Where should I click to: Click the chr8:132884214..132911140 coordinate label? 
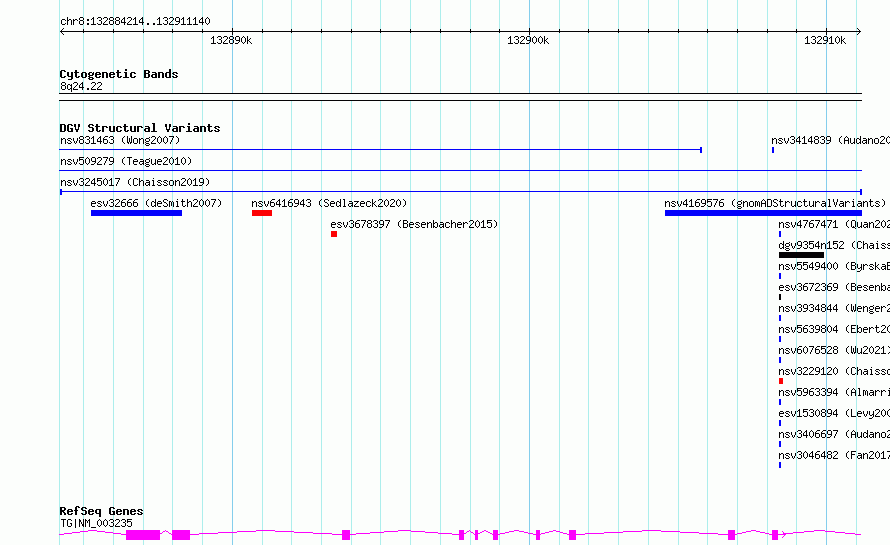point(135,21)
